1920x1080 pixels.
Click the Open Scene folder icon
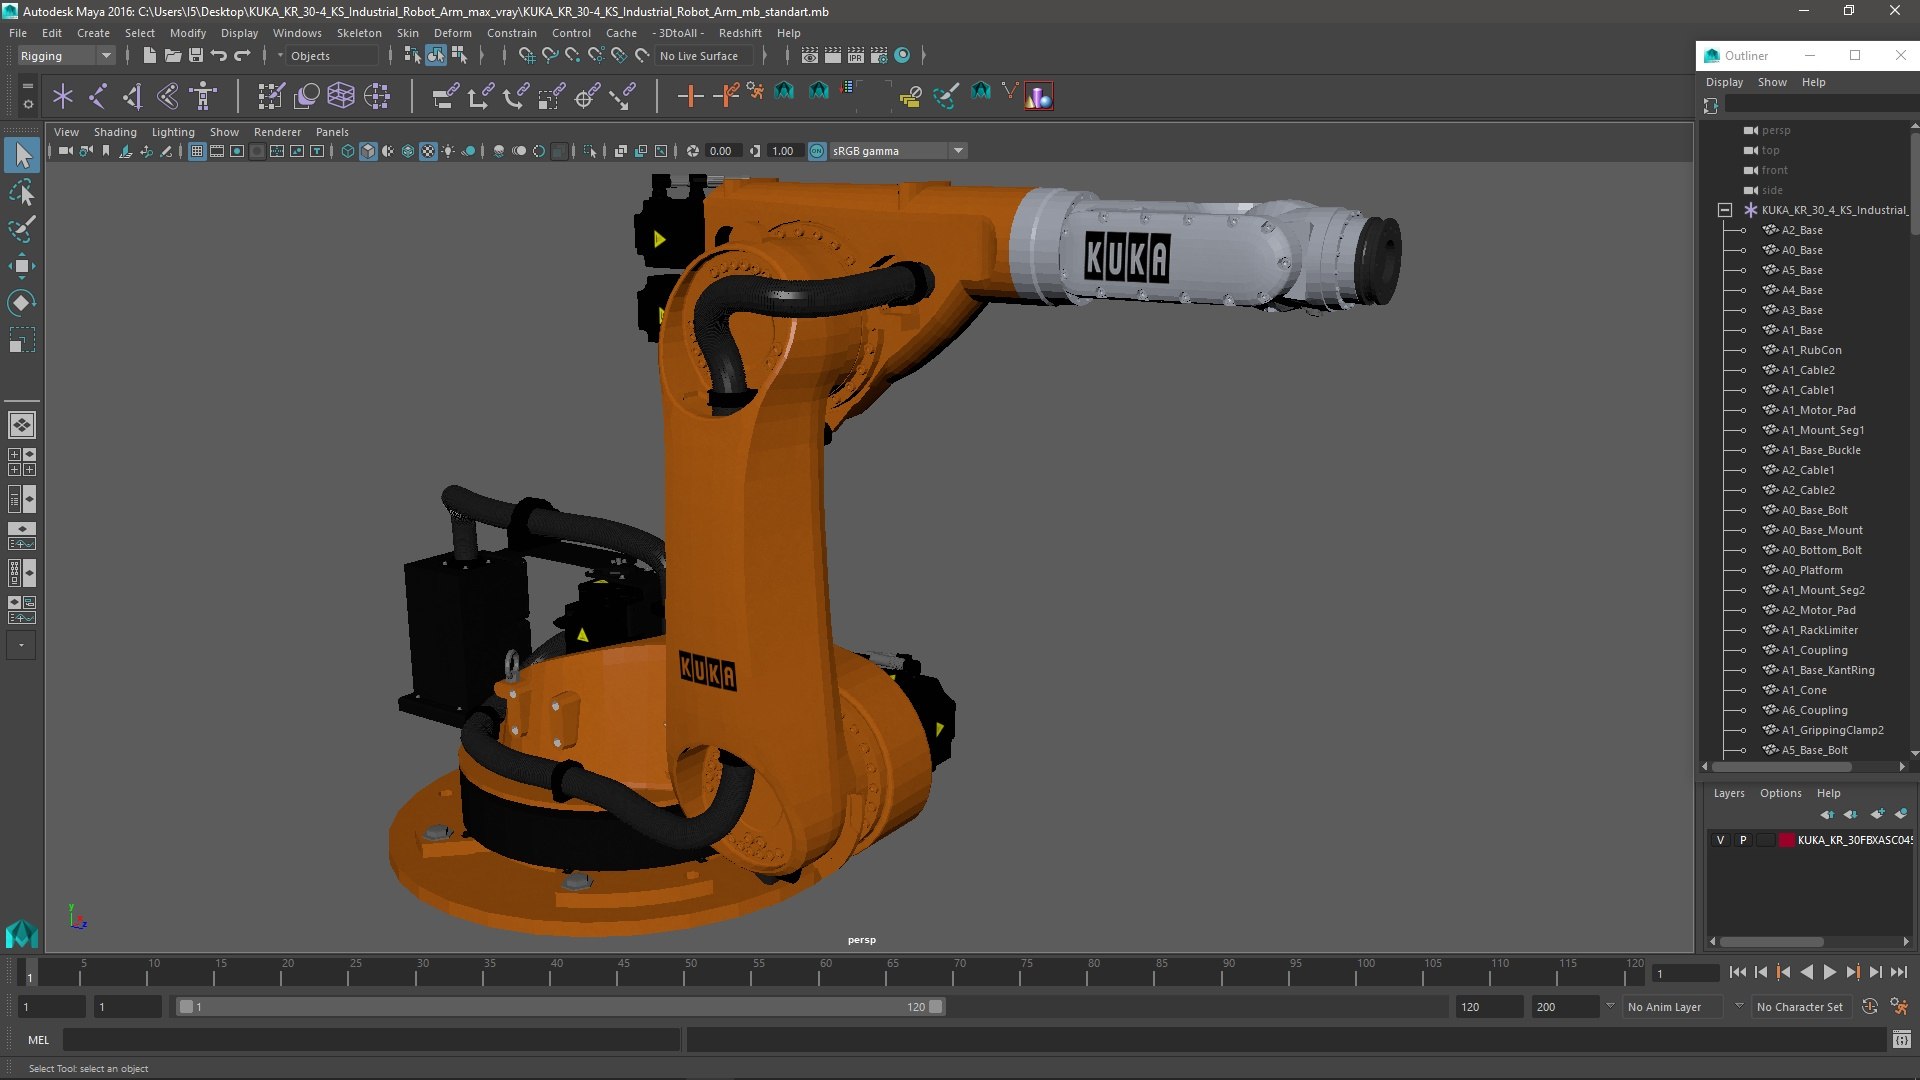pos(172,56)
